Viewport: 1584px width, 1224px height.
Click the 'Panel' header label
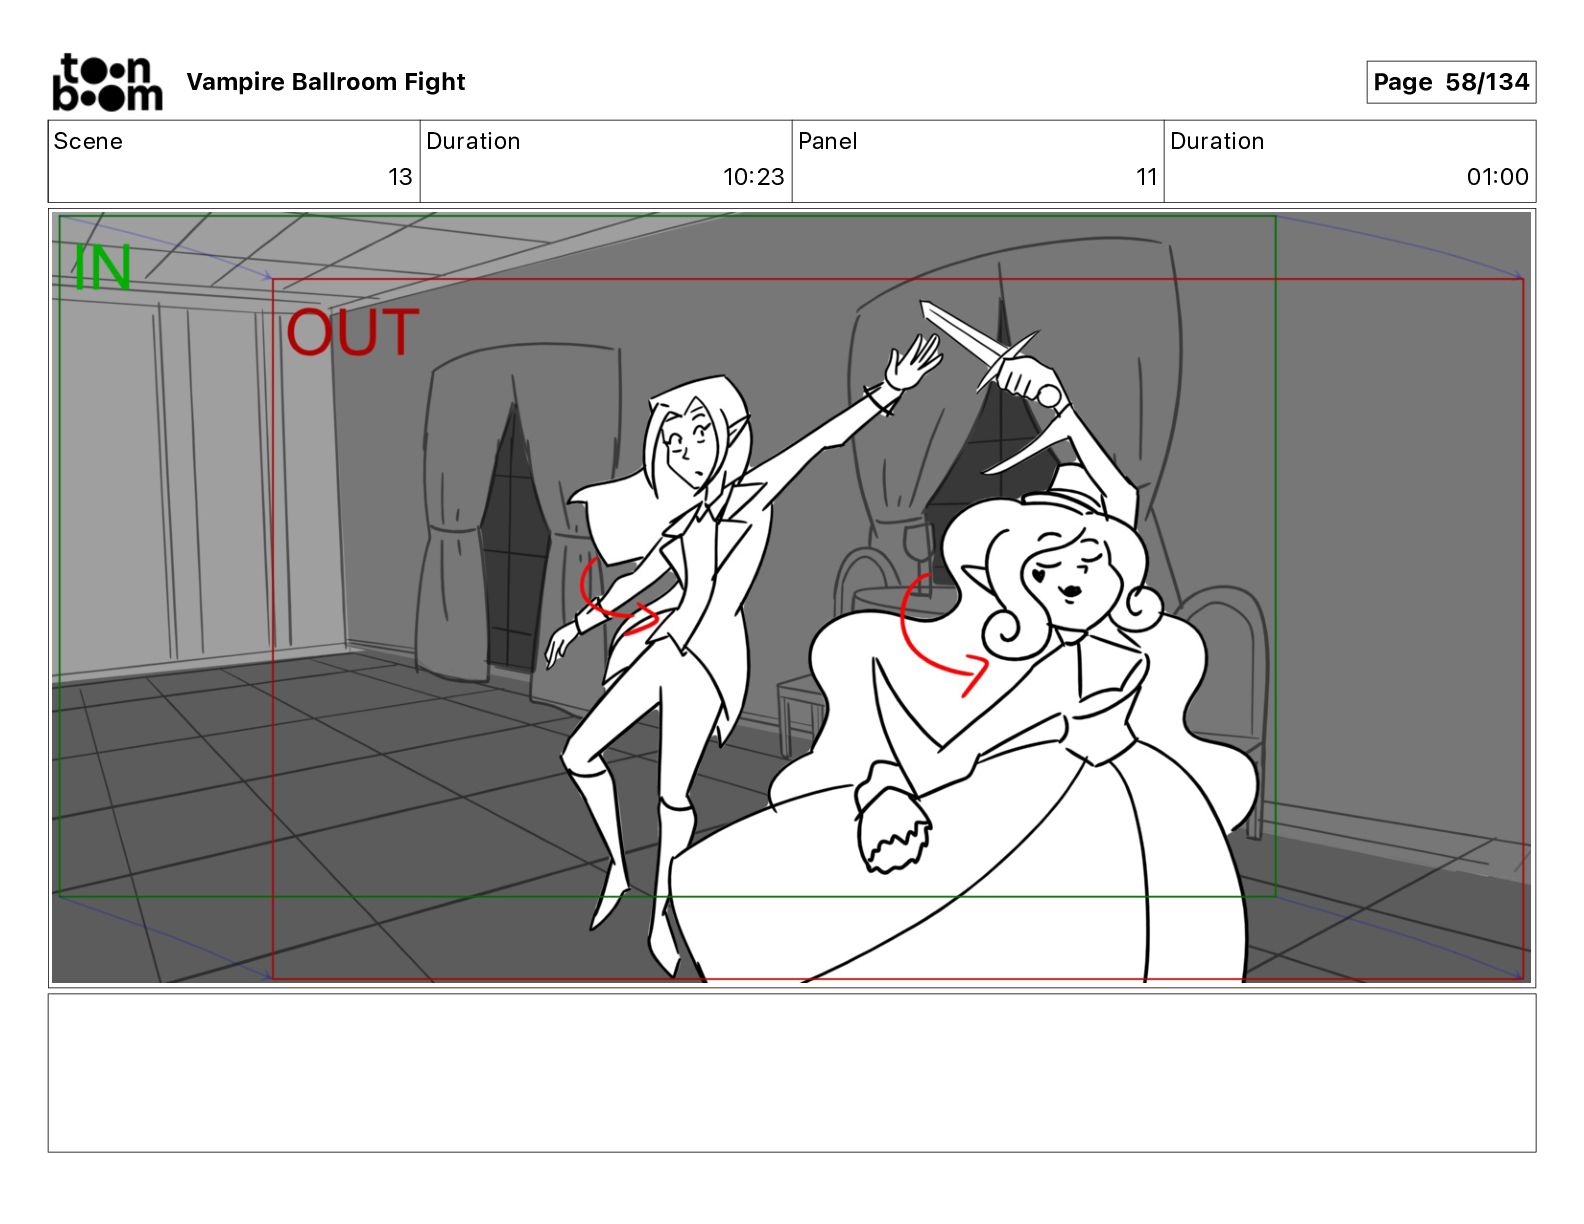pyautogui.click(x=828, y=141)
